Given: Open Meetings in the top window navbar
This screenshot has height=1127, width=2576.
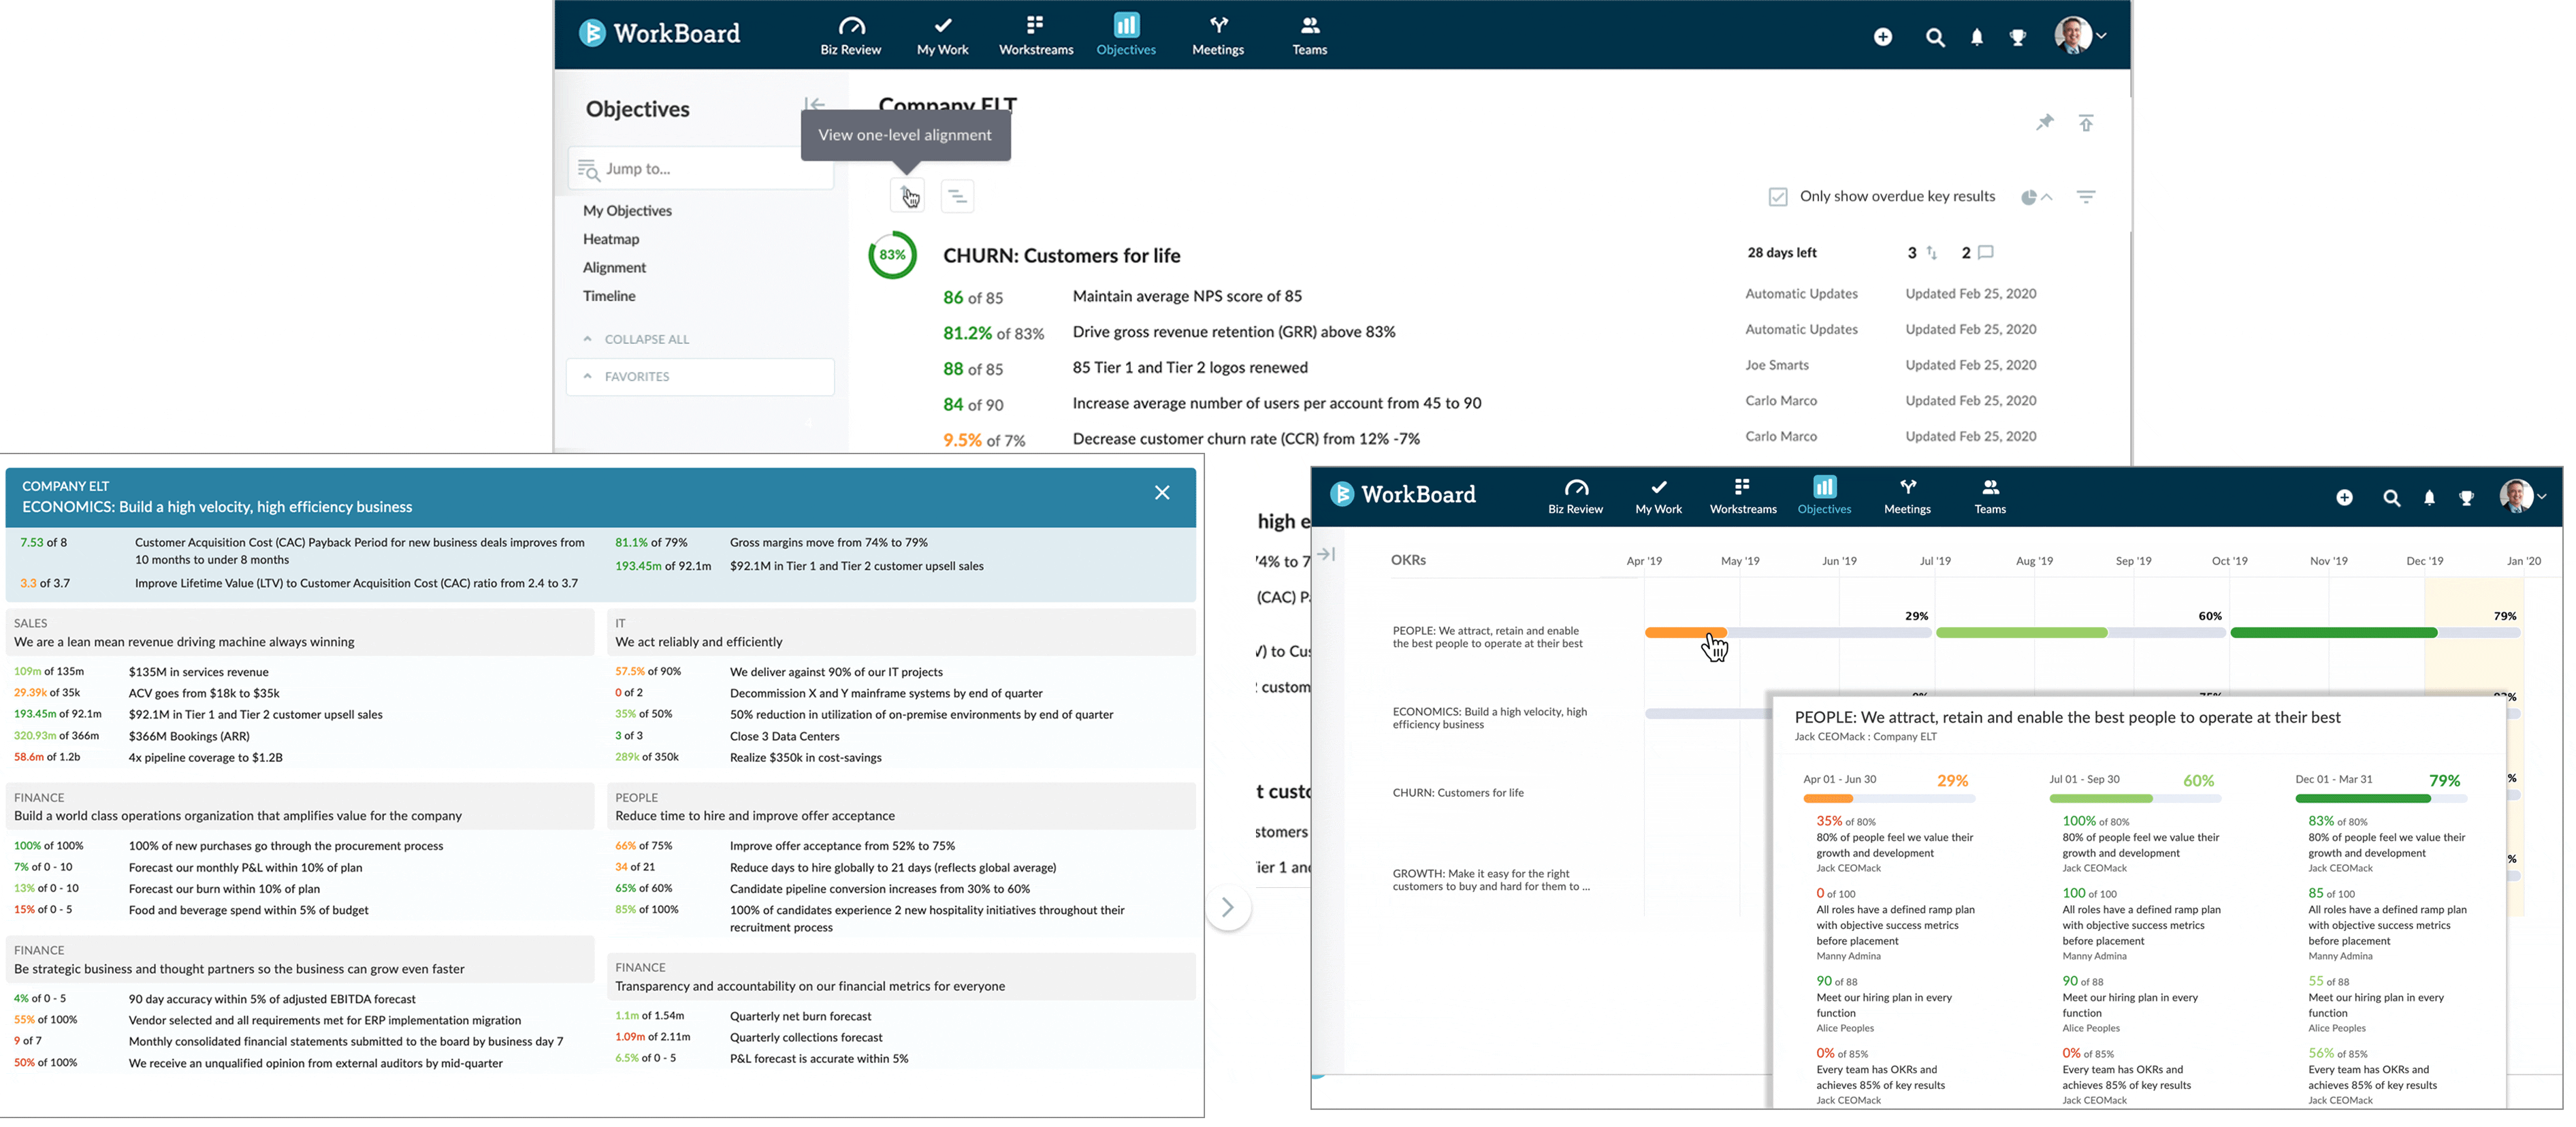Looking at the screenshot, I should [1218, 35].
